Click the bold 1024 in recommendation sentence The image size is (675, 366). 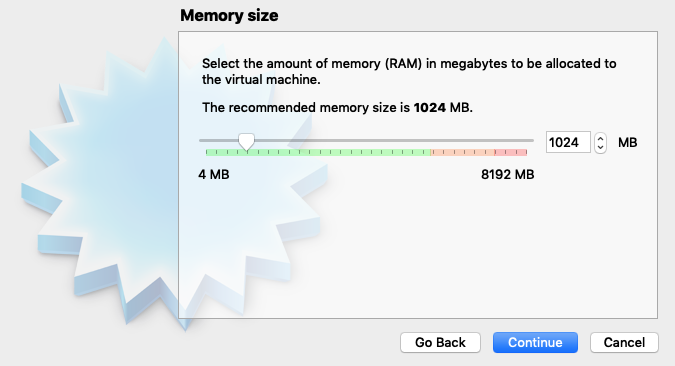click(430, 107)
